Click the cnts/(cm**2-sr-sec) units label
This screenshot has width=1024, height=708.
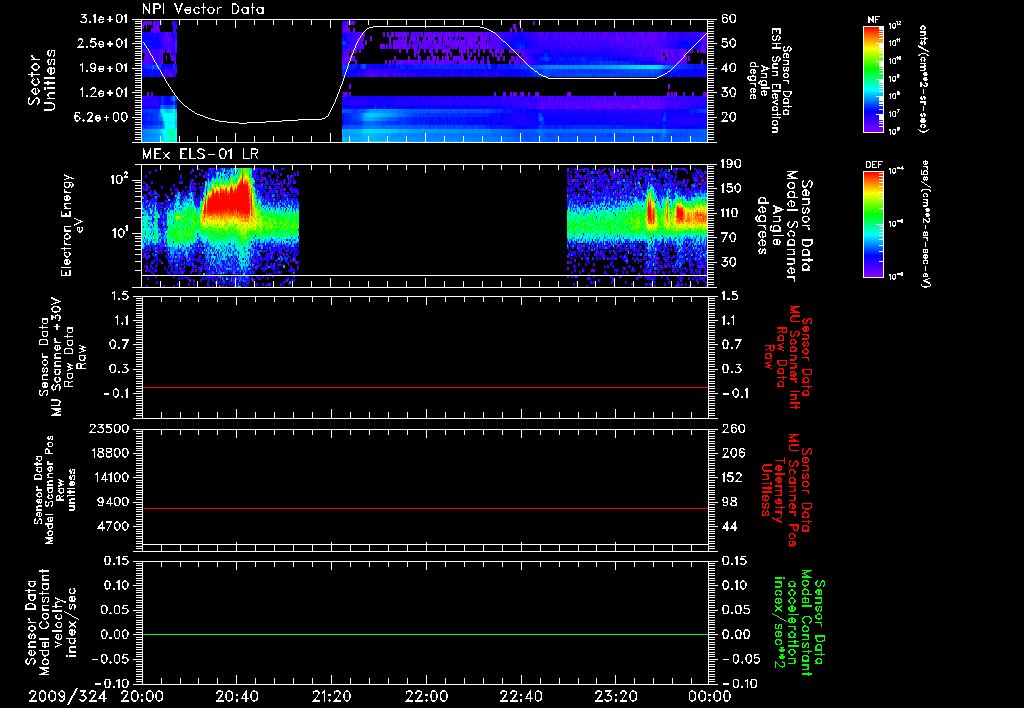[923, 79]
